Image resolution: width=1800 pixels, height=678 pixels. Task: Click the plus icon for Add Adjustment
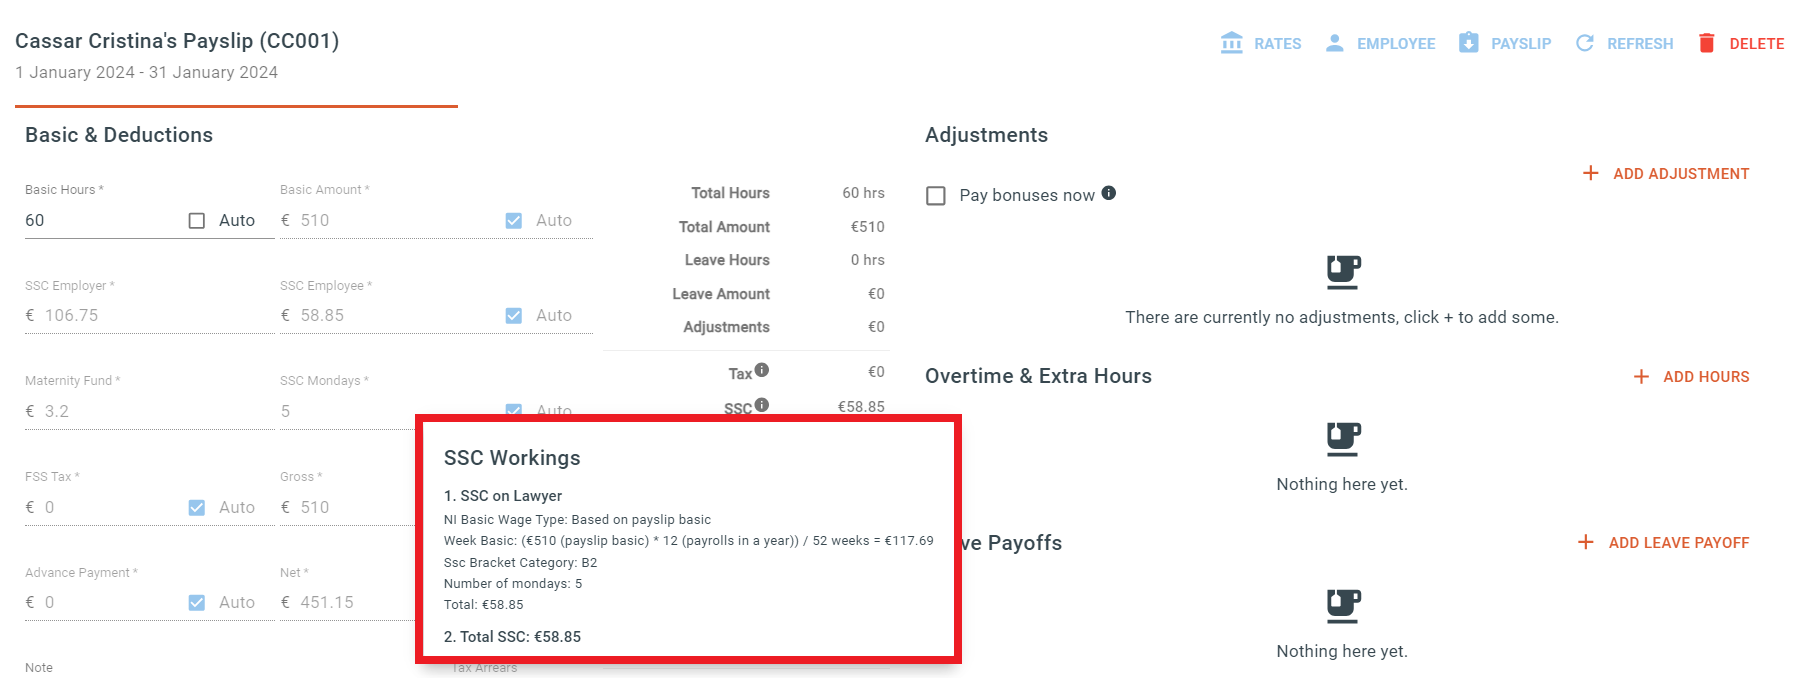(1591, 173)
